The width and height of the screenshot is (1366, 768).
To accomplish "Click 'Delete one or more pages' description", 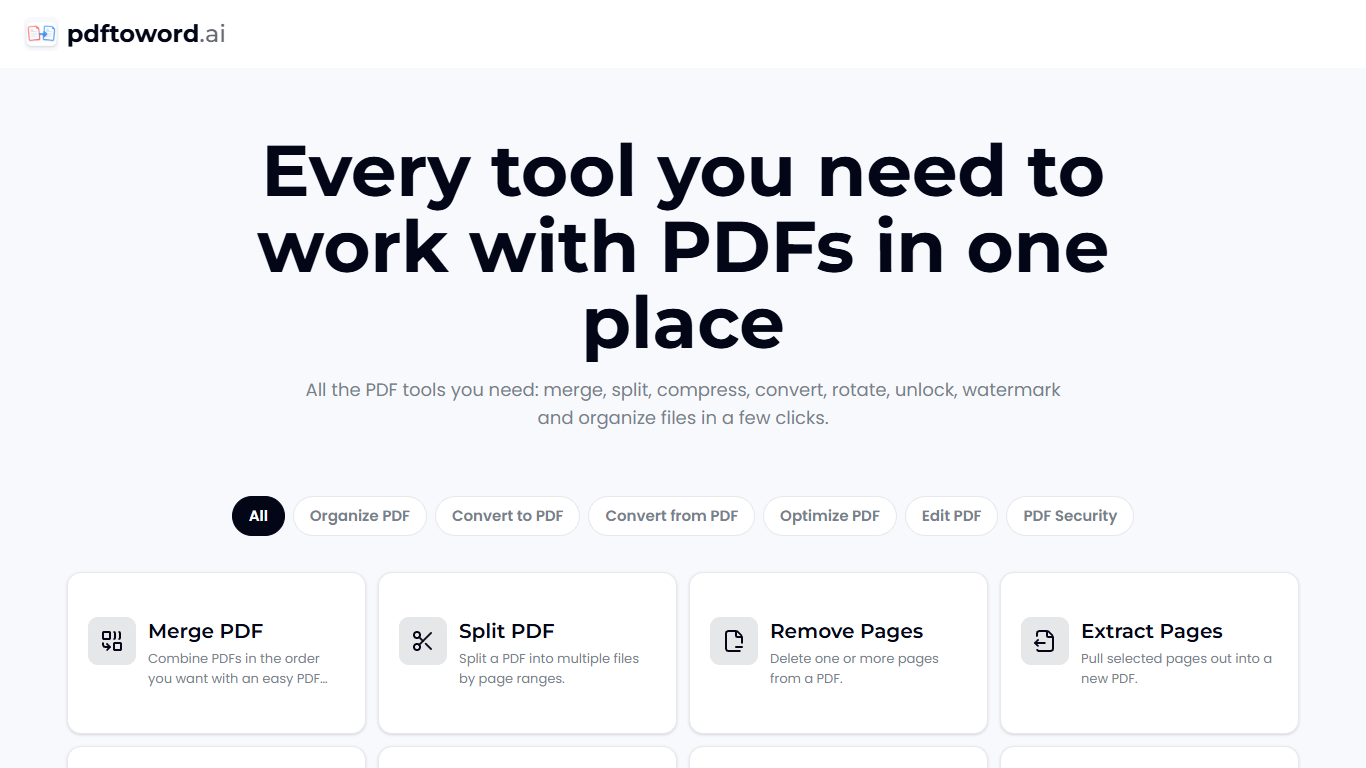I will pos(855,668).
